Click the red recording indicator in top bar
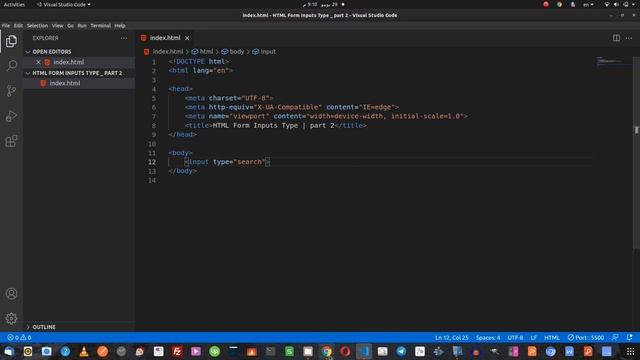Screen dimensions: 640x360 coord(546,4)
